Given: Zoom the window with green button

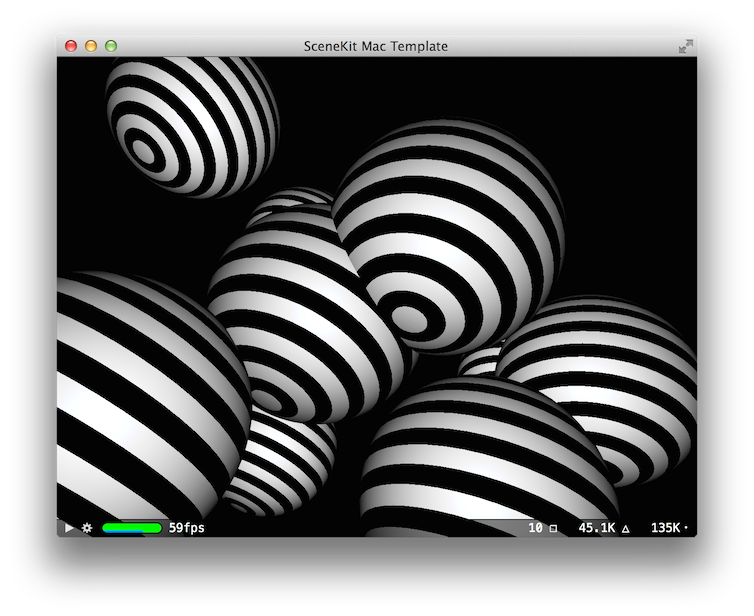Looking at the screenshot, I should pos(111,46).
